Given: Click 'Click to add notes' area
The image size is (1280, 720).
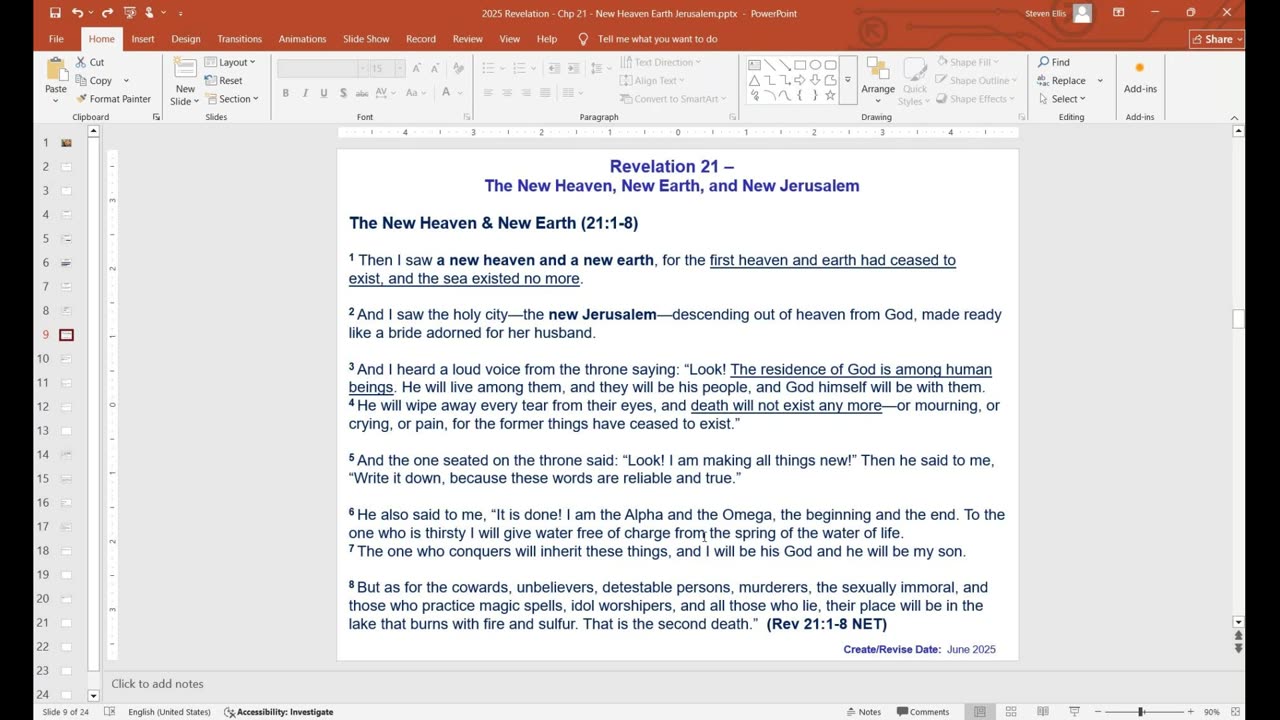Looking at the screenshot, I should pyautogui.click(x=157, y=684).
